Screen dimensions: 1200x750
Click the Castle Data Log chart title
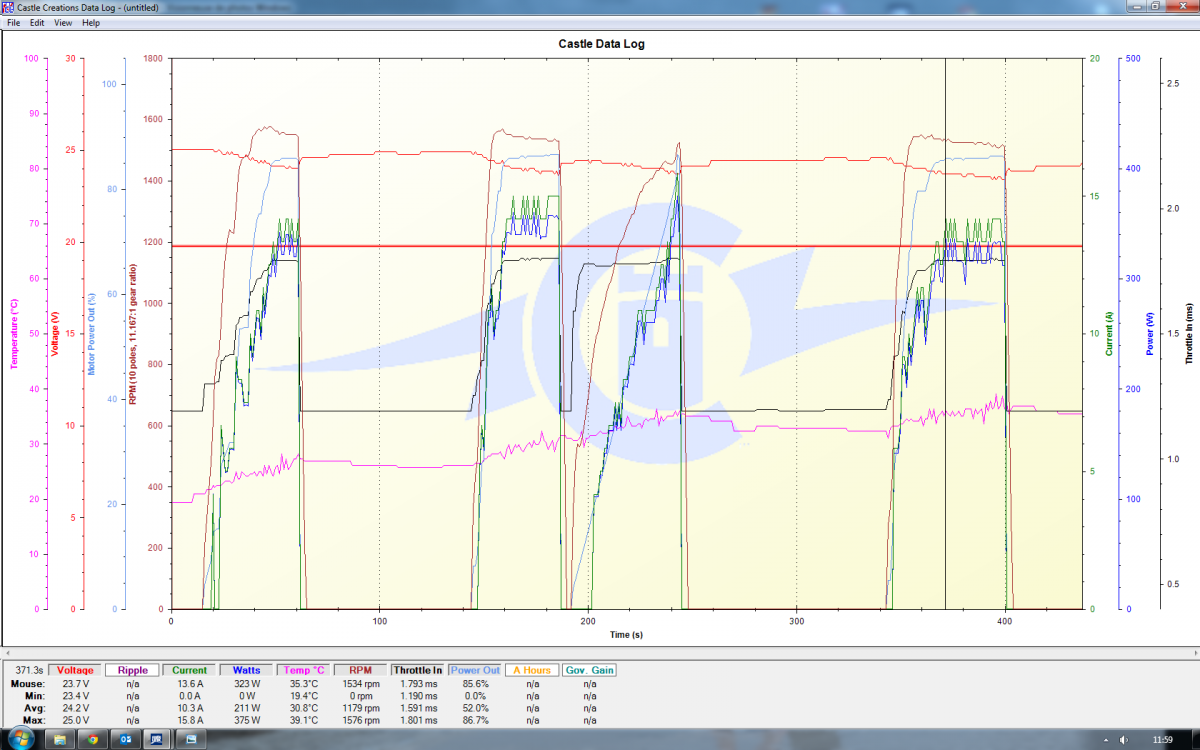601,44
